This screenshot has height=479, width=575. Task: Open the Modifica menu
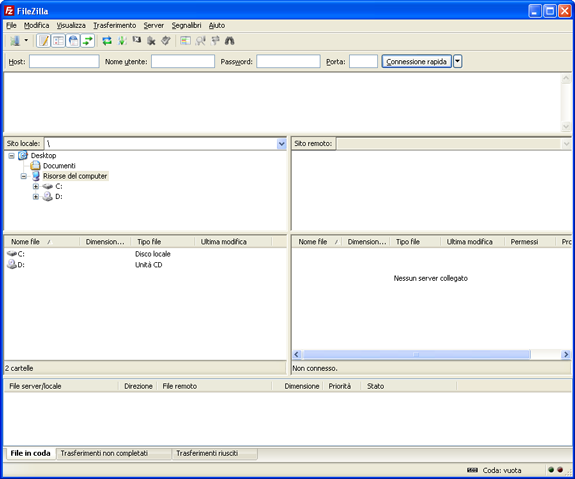(x=36, y=25)
